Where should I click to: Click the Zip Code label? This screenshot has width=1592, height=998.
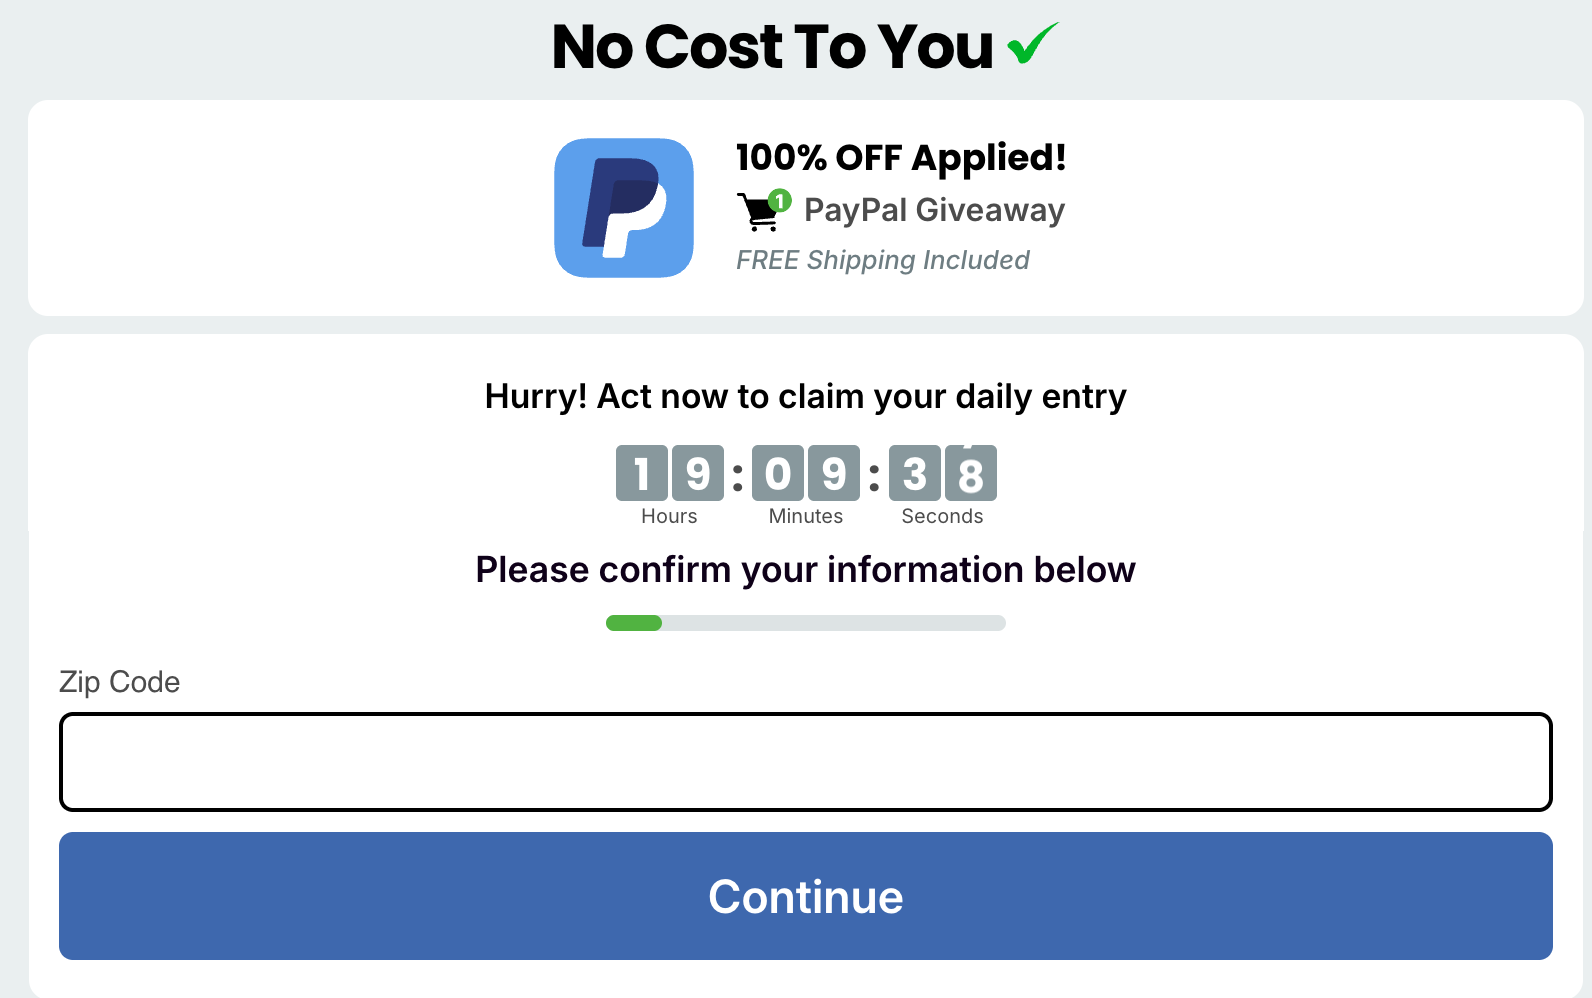pyautogui.click(x=120, y=682)
